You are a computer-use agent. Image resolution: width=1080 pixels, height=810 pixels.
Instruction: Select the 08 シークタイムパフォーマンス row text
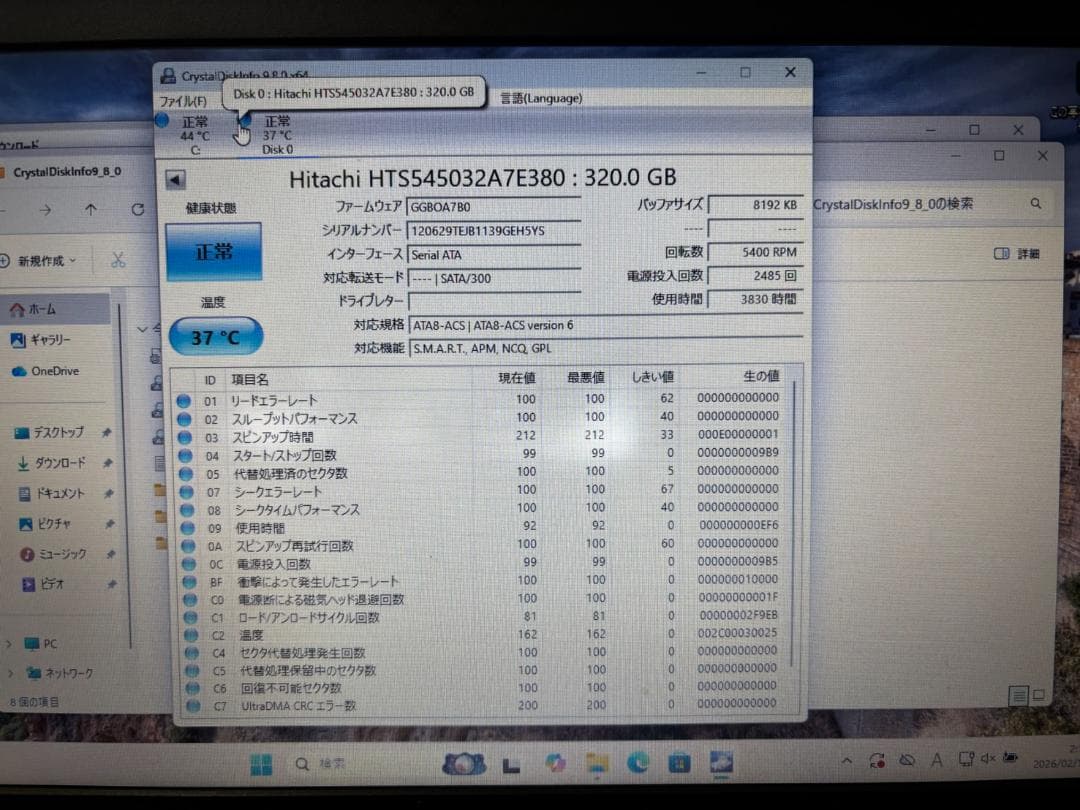297,510
